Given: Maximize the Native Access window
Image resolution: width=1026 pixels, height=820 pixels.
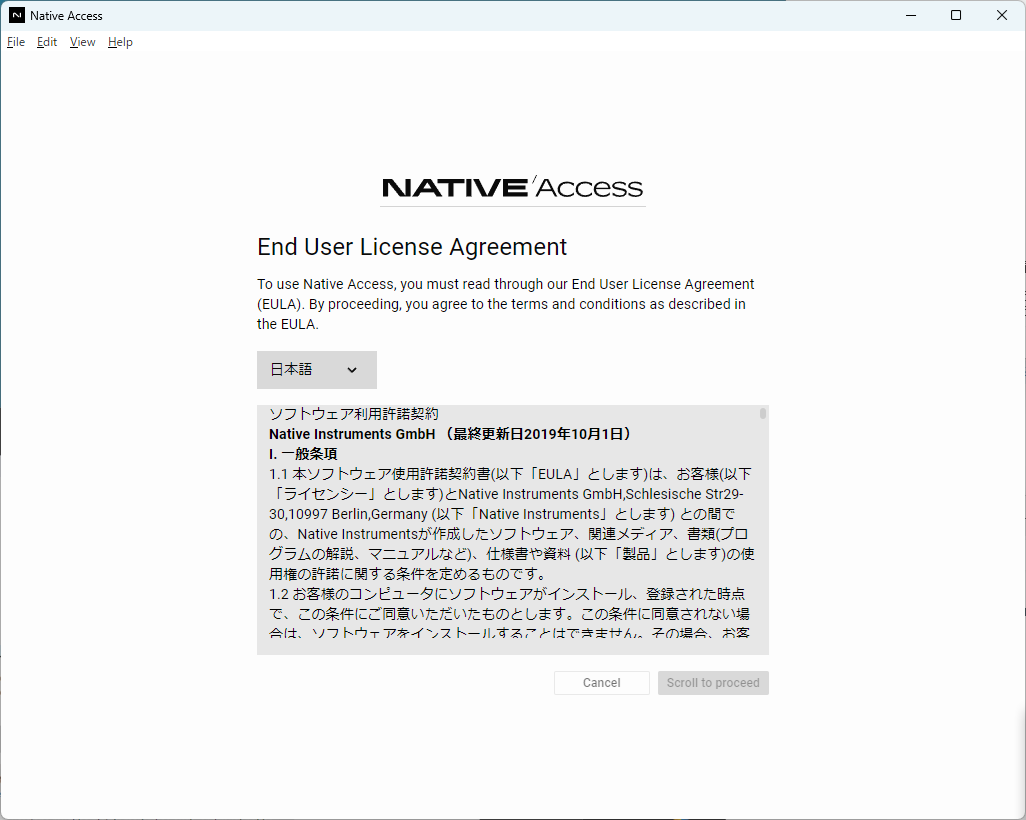Looking at the screenshot, I should point(956,15).
